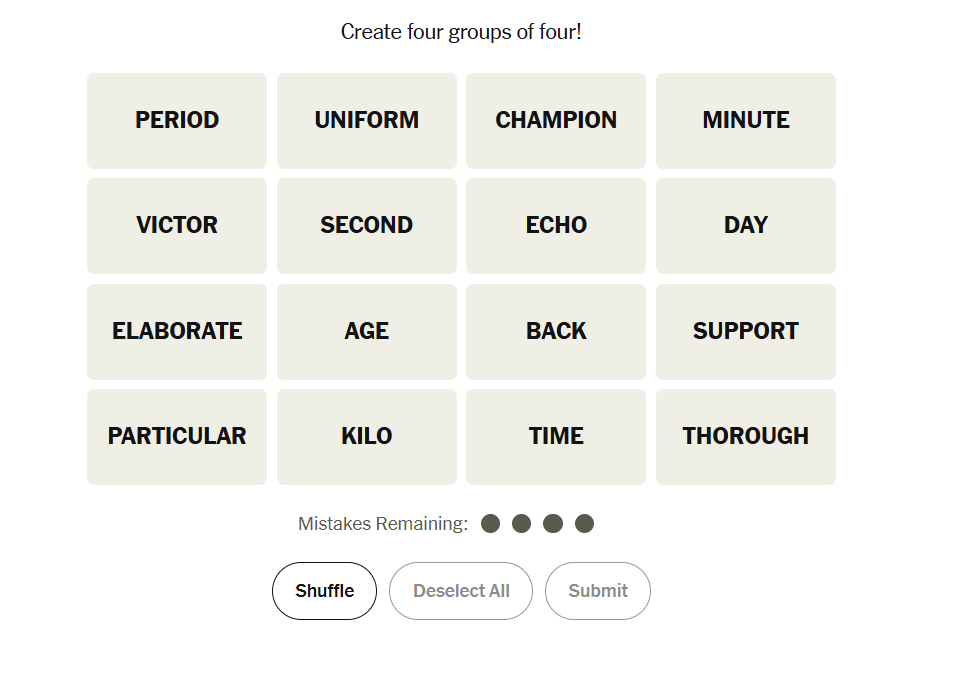Choose the ECHO word tile
This screenshot has height=676, width=978.
556,226
